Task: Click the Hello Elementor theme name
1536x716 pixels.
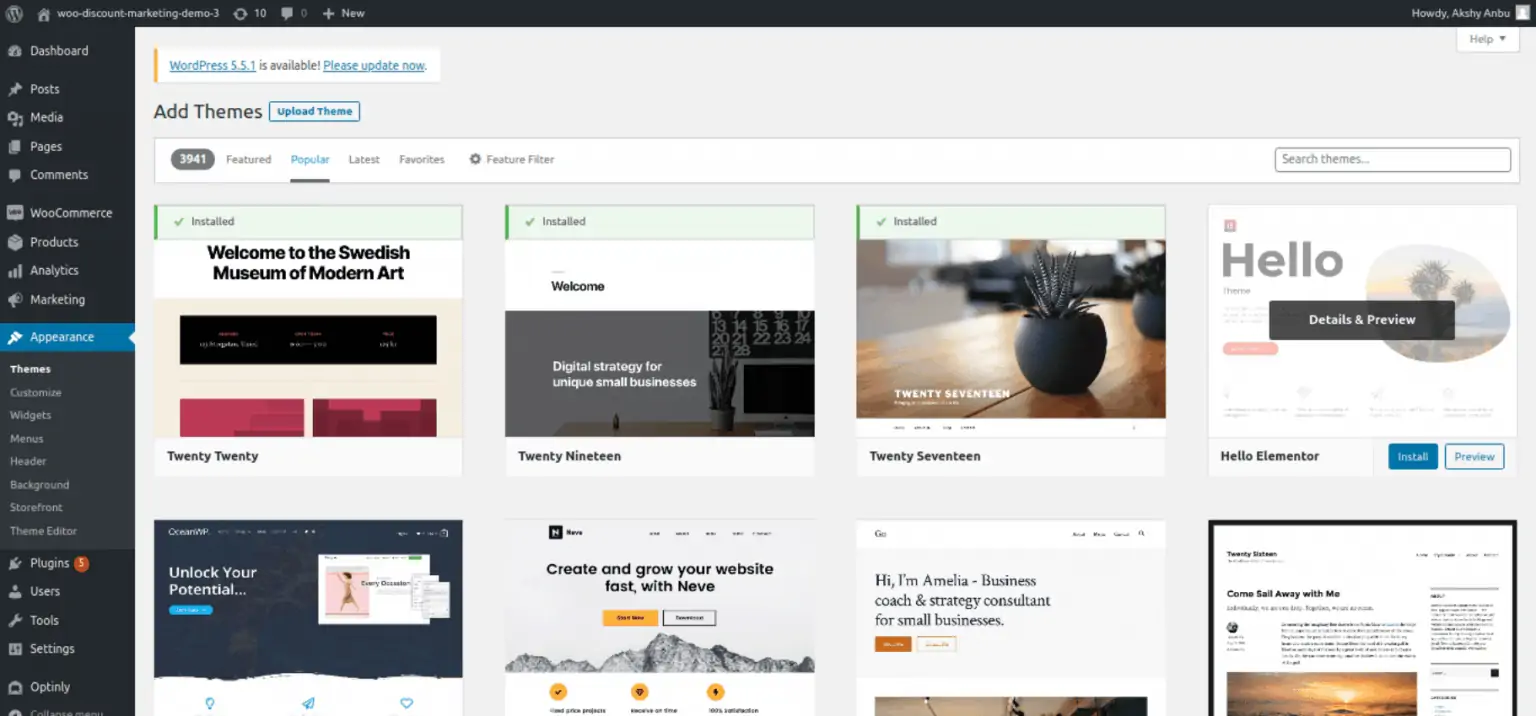Action: 1270,456
